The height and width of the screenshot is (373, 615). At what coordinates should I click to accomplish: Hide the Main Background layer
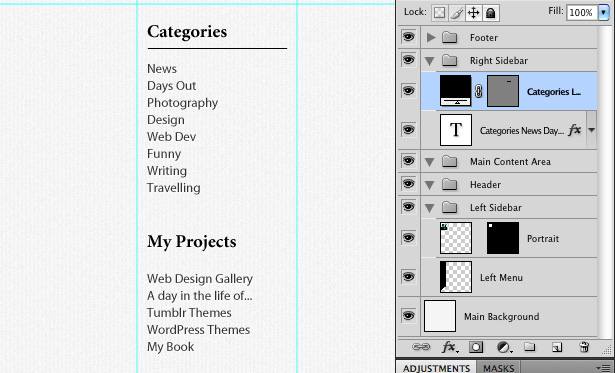click(408, 316)
